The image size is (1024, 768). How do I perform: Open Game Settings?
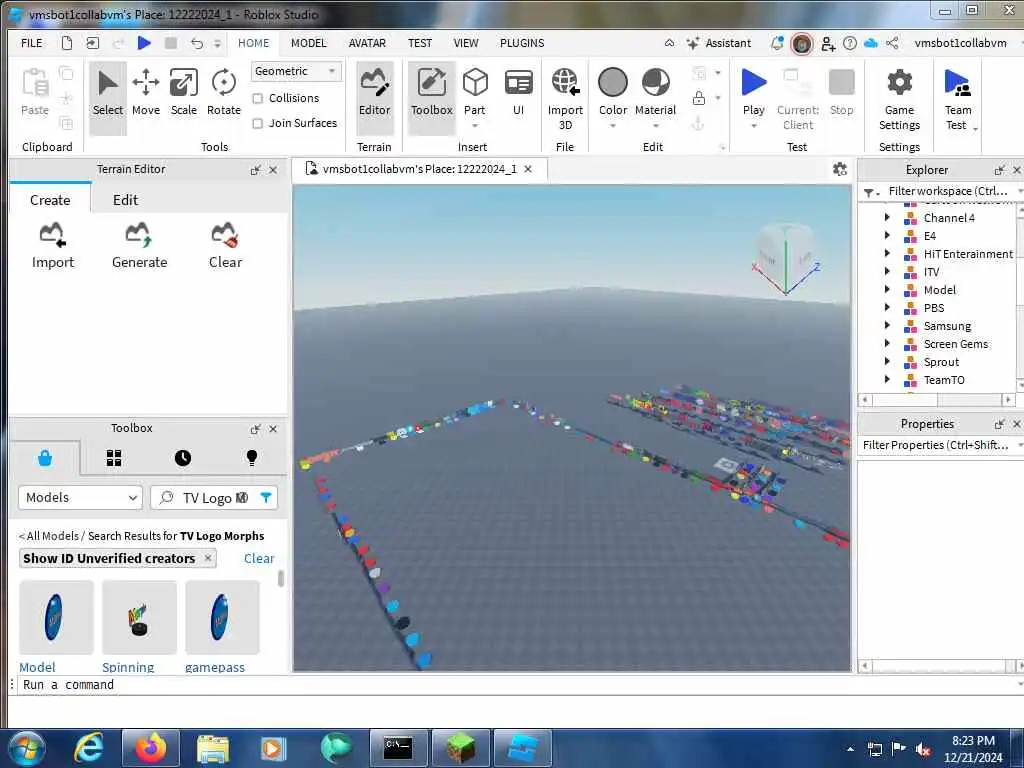899,99
